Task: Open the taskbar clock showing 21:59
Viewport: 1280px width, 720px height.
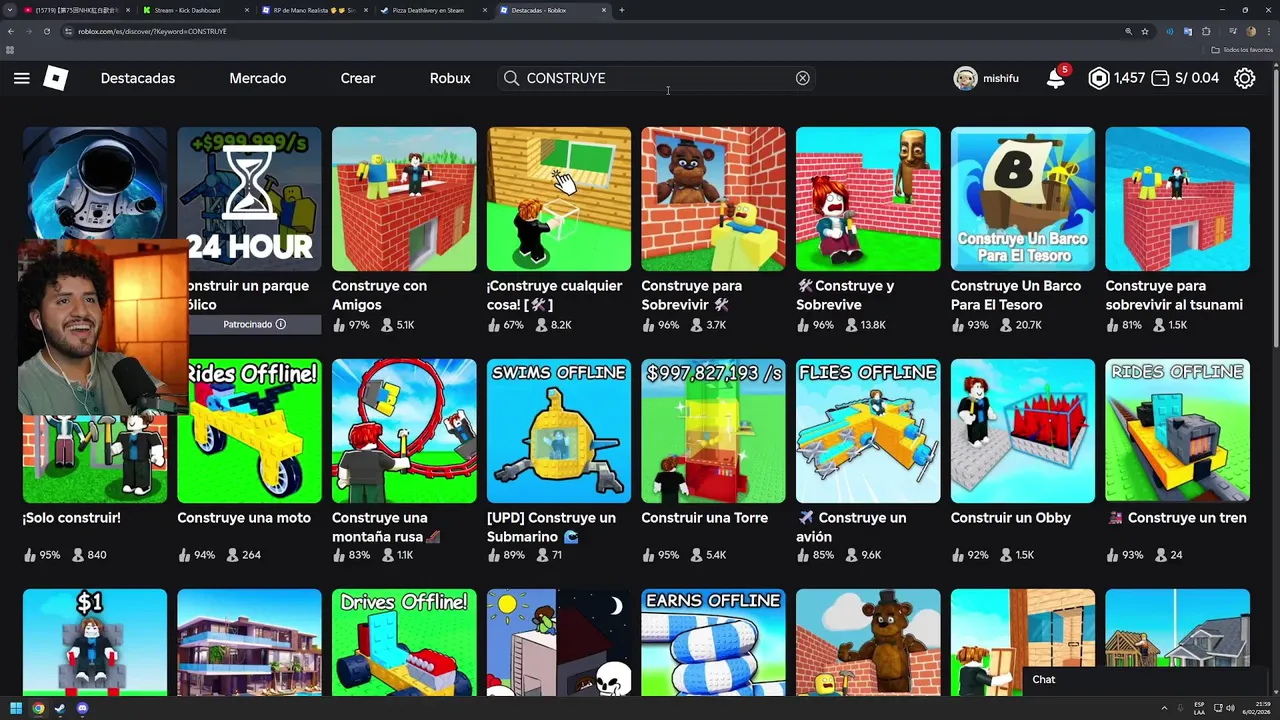Action: (1258, 708)
